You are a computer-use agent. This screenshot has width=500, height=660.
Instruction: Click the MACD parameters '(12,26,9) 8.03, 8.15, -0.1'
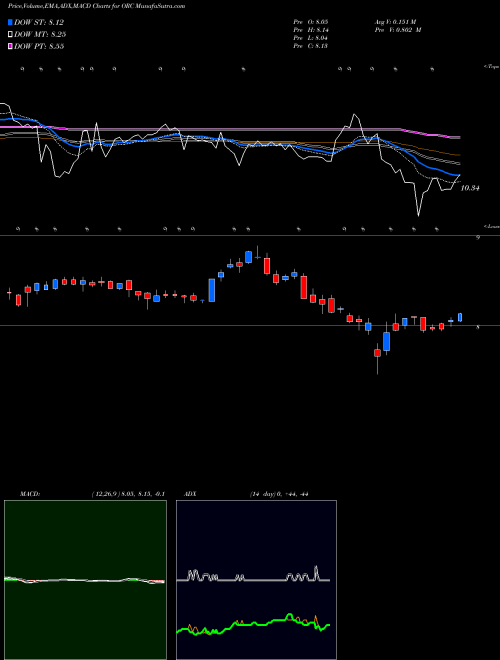pyautogui.click(x=128, y=494)
